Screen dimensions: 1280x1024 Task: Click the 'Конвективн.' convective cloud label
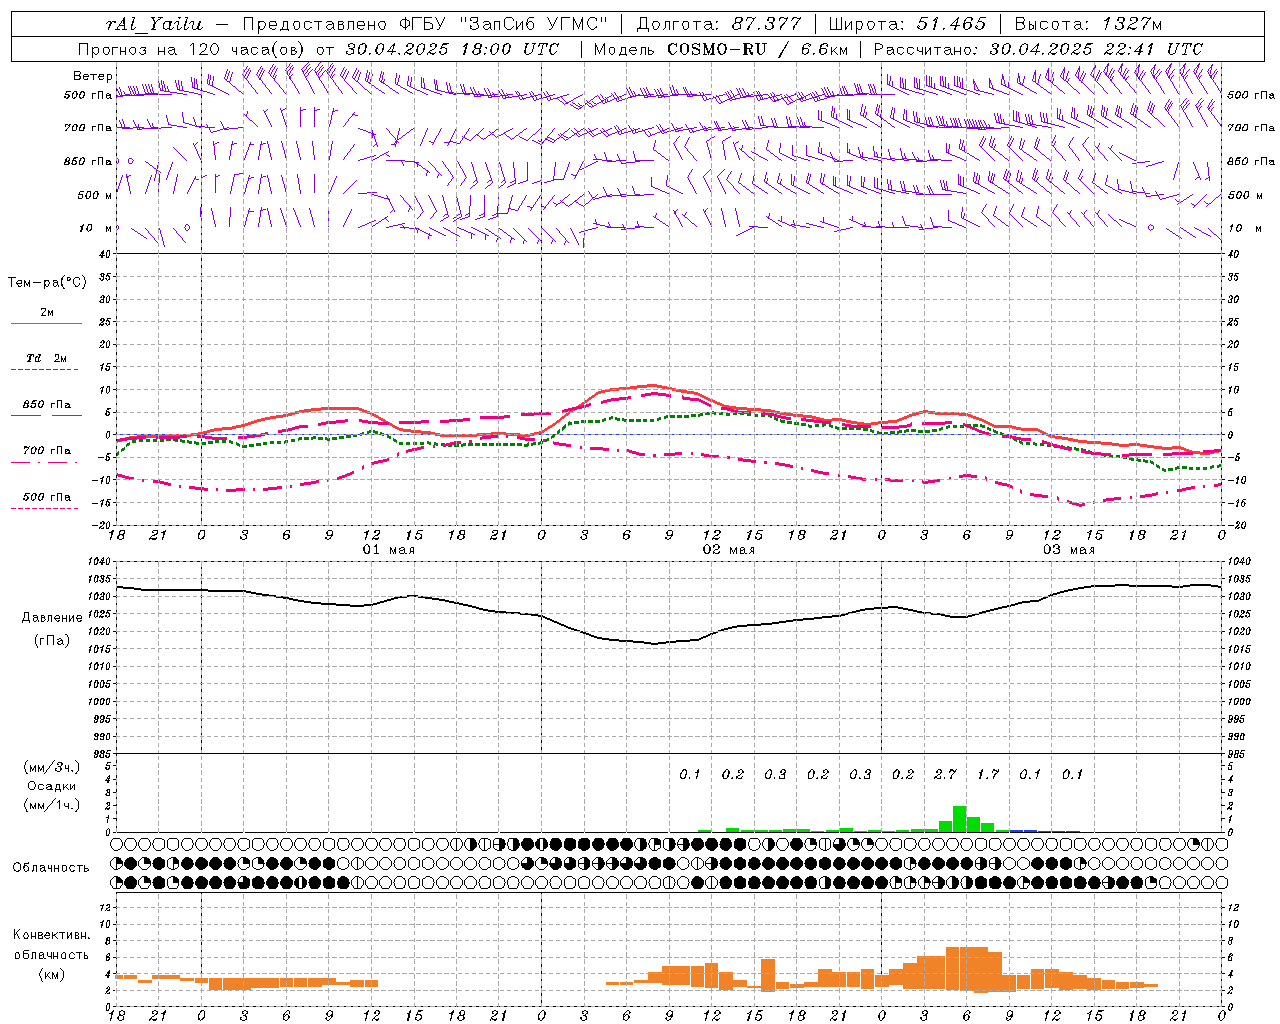tap(51, 935)
